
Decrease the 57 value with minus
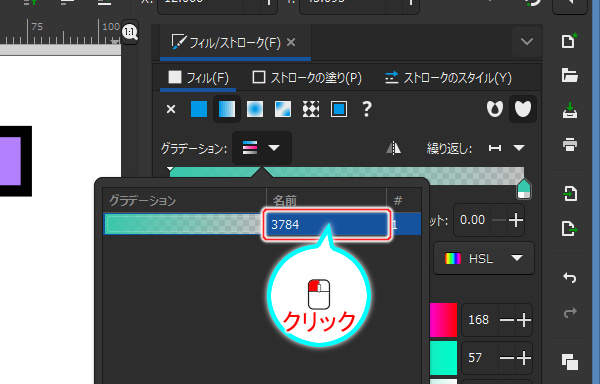point(507,358)
